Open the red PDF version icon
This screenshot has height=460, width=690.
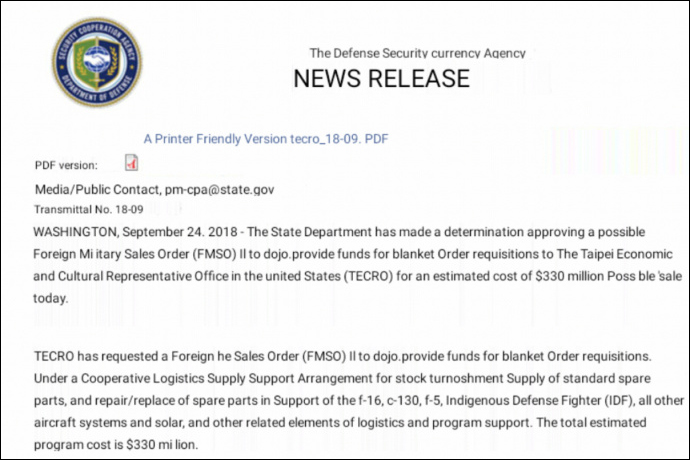tap(131, 163)
